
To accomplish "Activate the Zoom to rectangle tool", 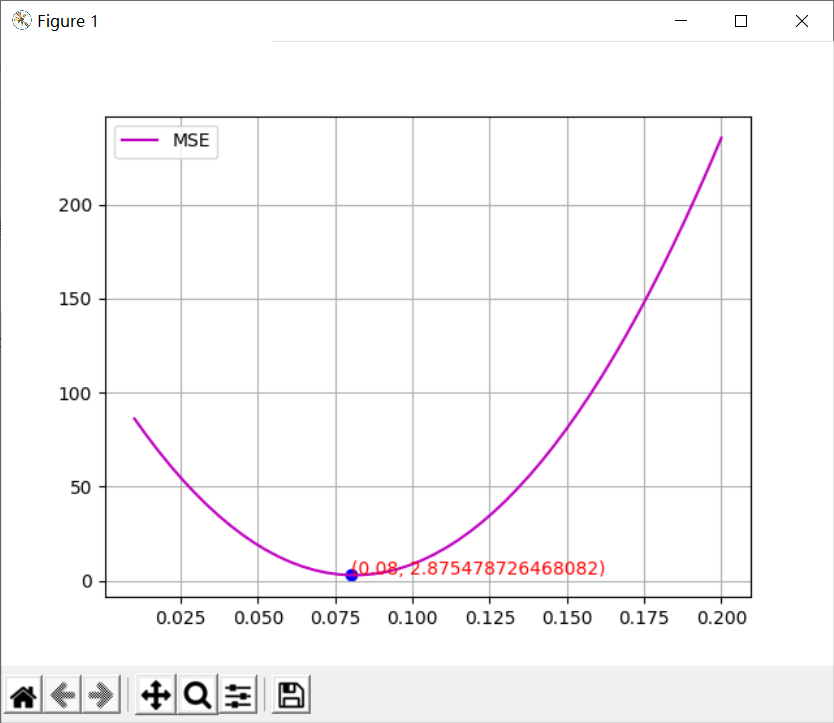I will click(197, 695).
